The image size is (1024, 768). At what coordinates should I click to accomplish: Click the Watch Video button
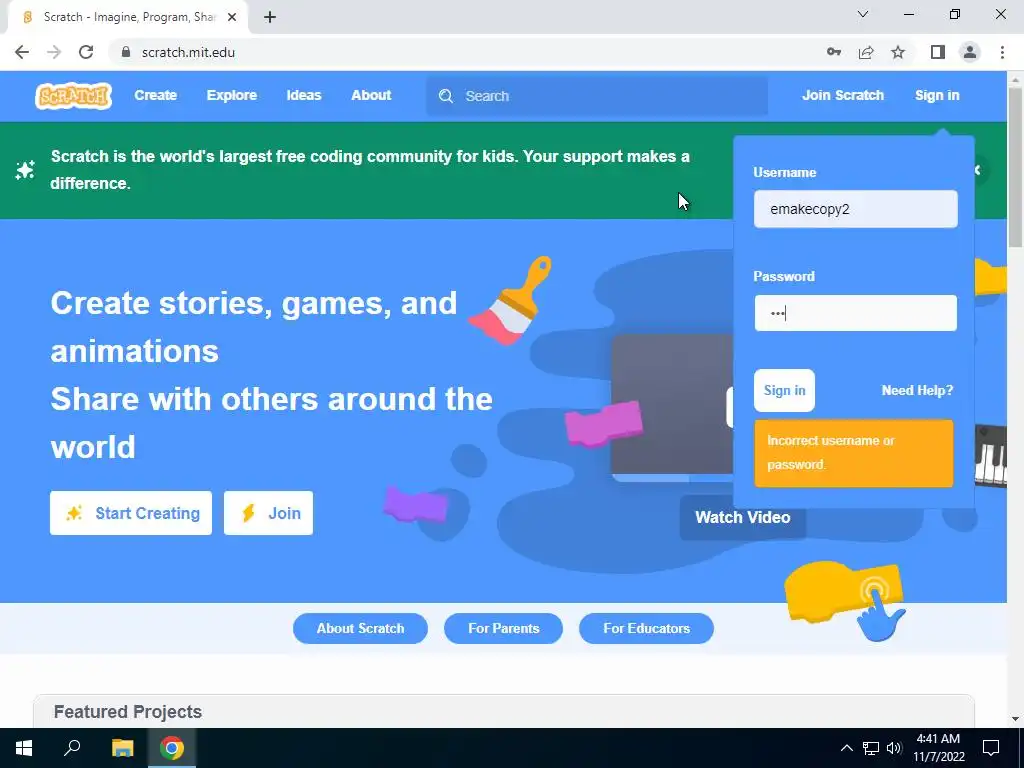[743, 517]
